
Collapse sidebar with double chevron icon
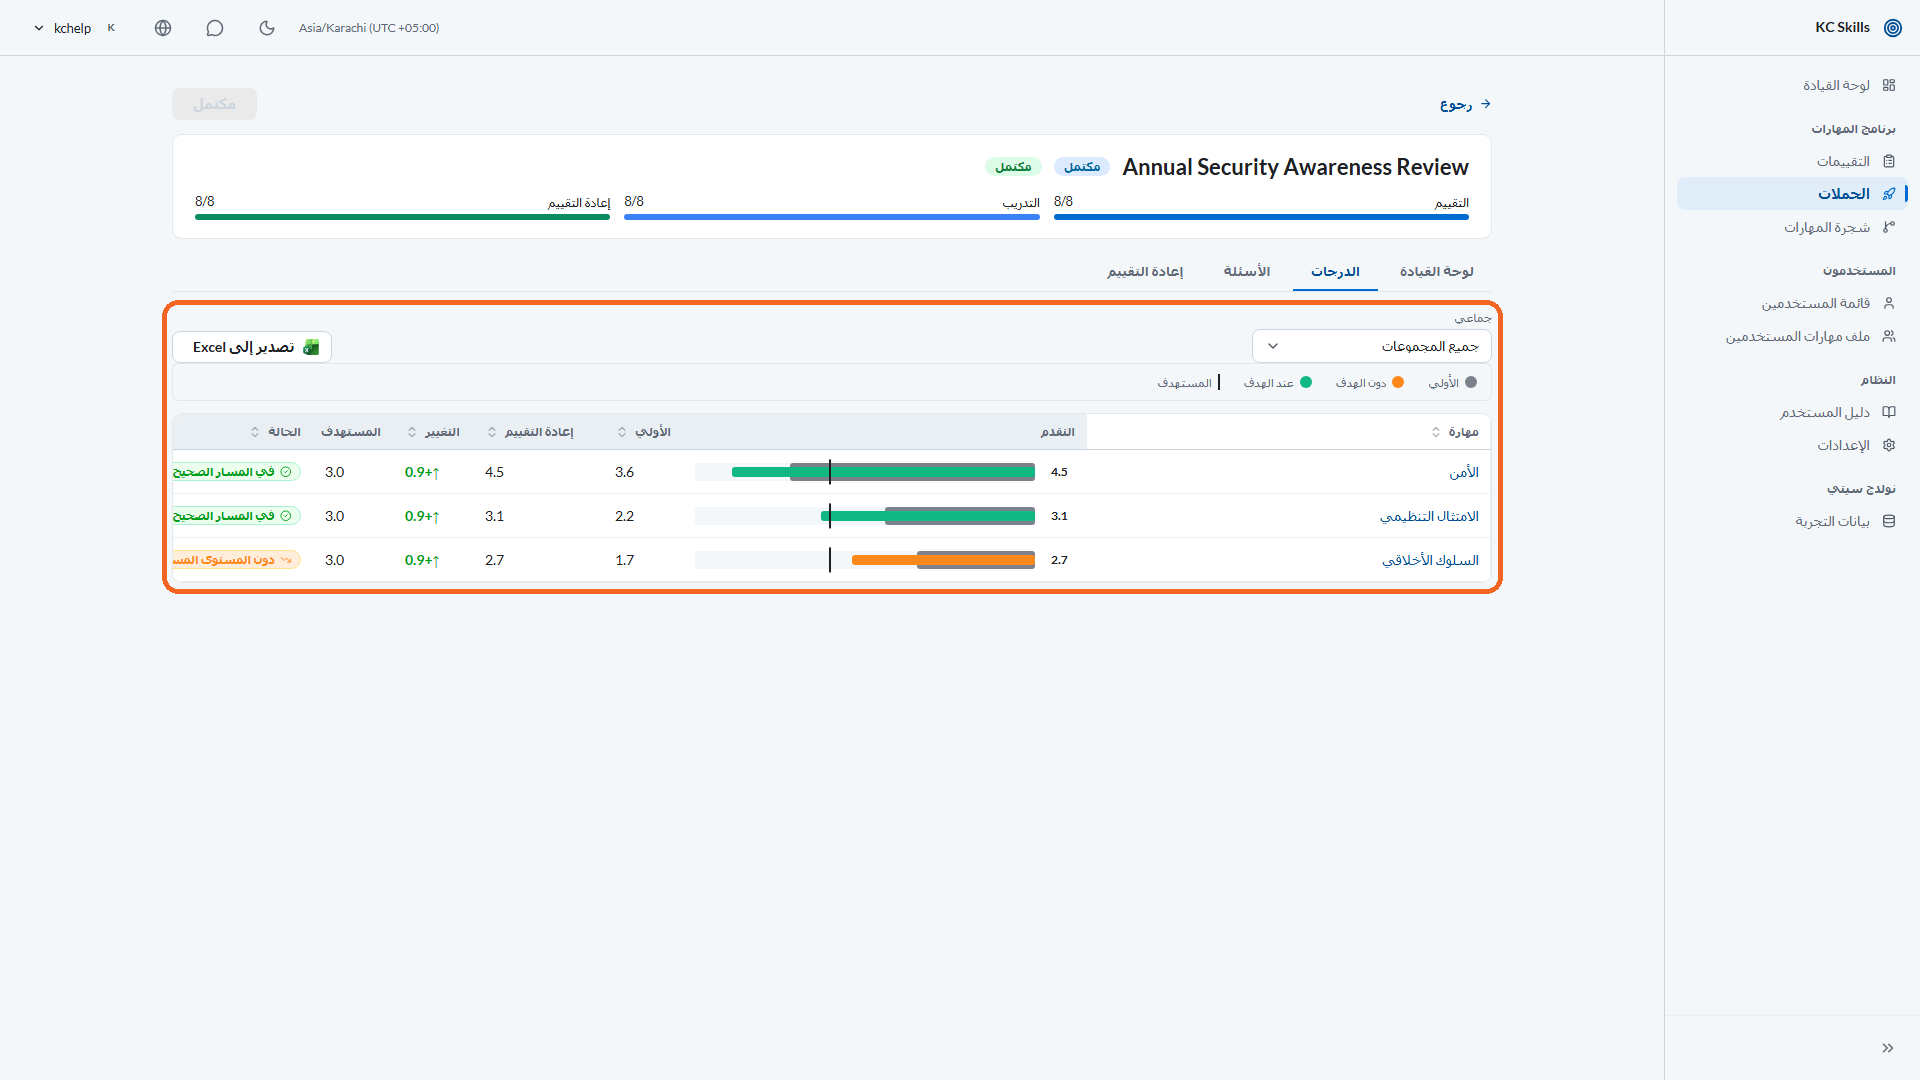1888,1048
